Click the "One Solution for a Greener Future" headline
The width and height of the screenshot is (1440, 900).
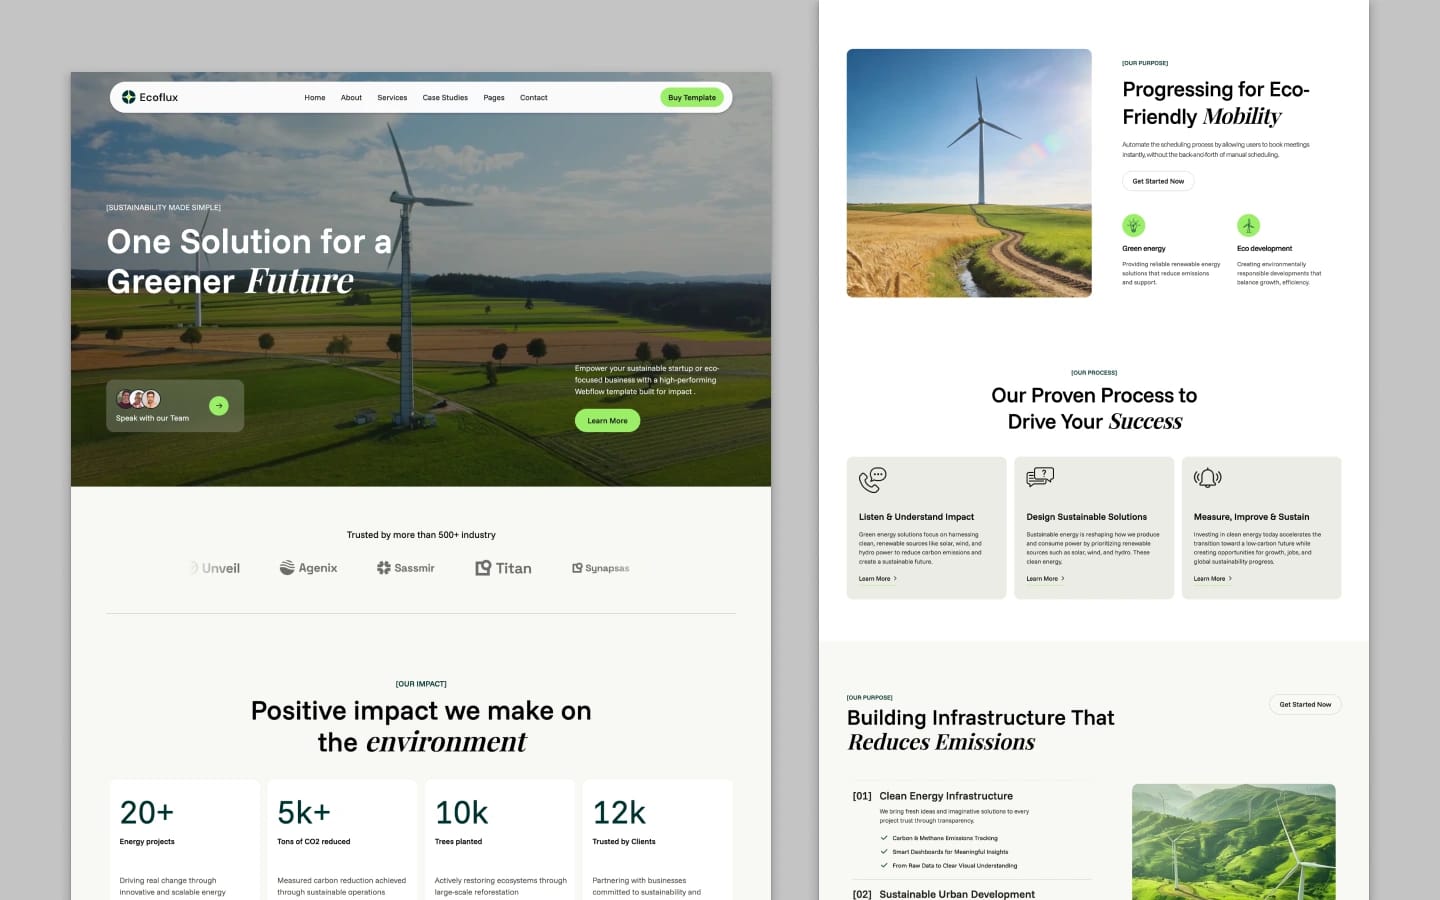(x=249, y=261)
